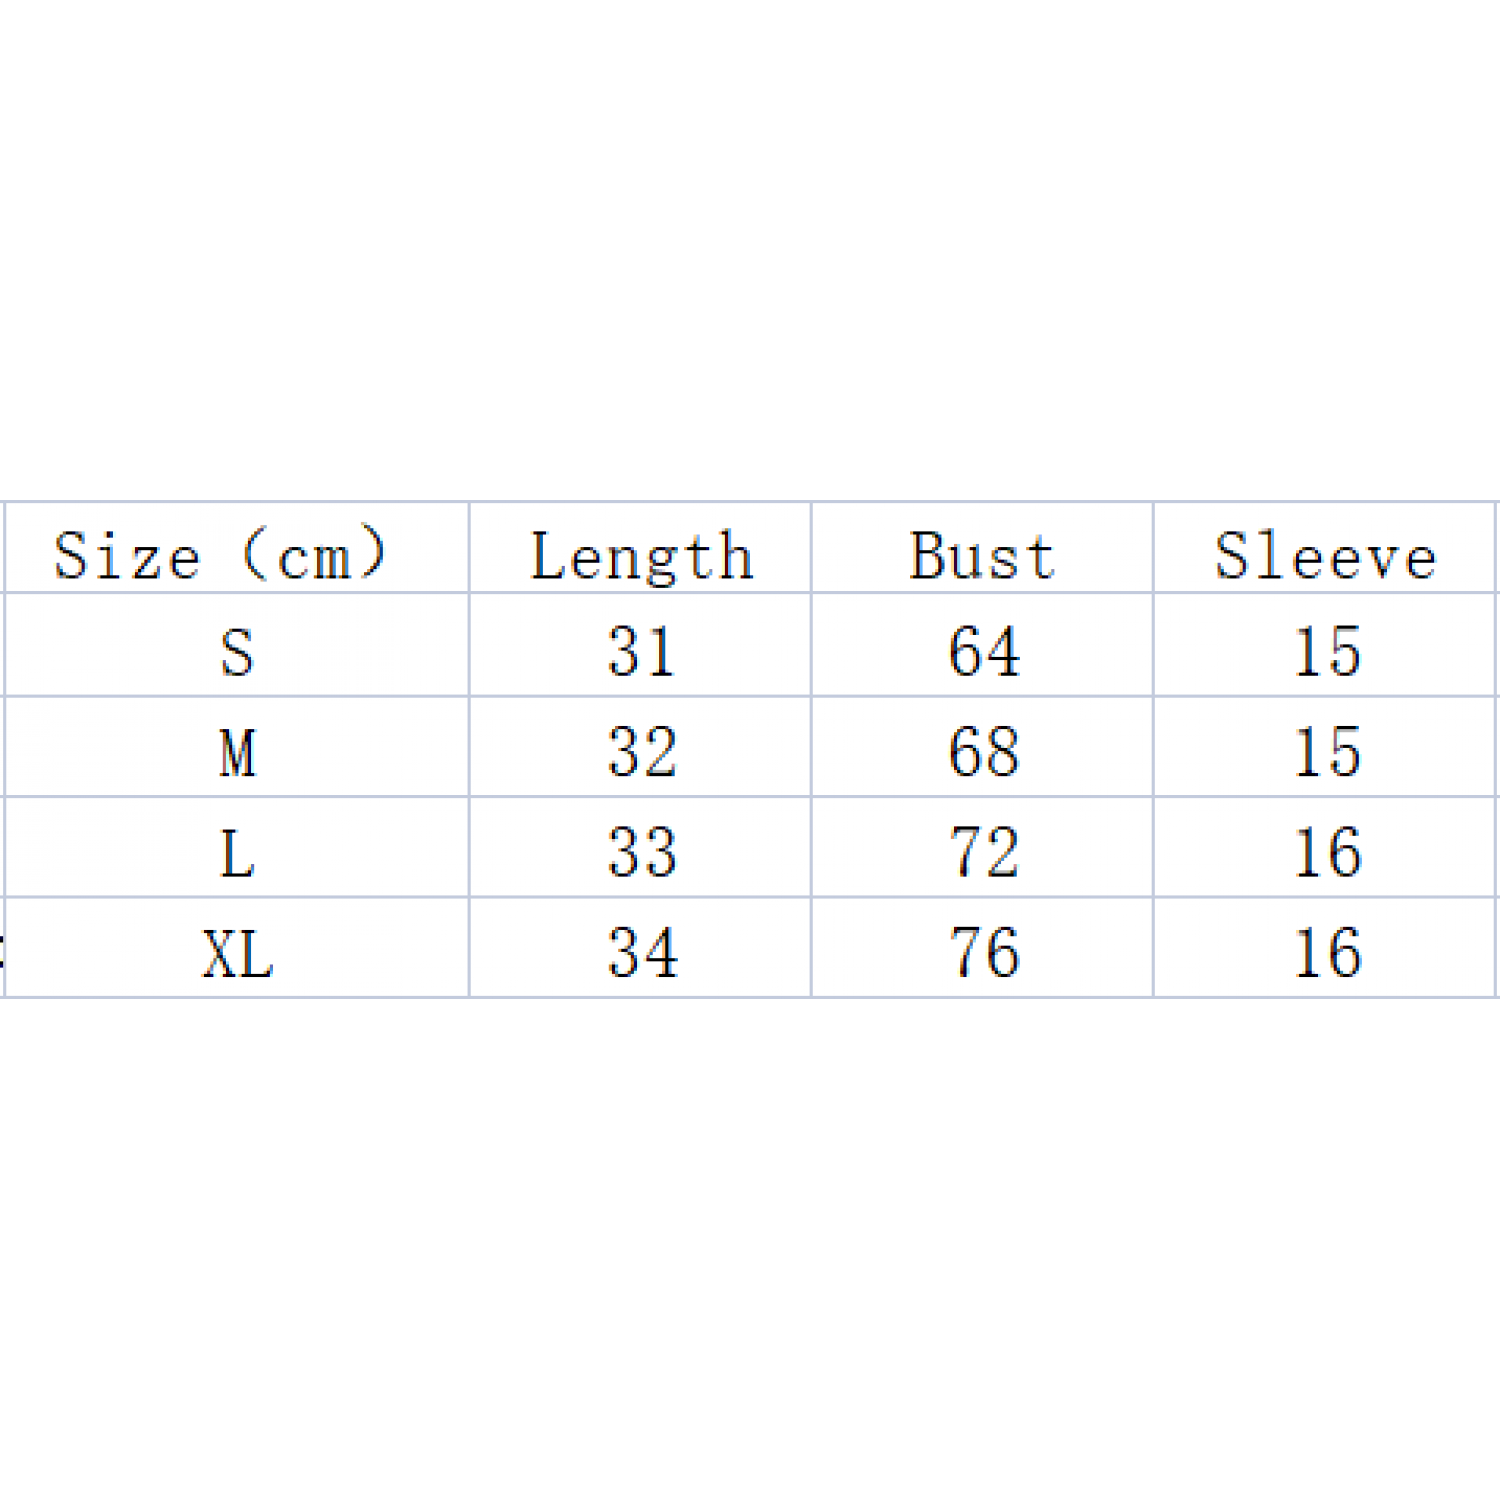The height and width of the screenshot is (1500, 1500).
Task: Select the Length column header
Action: pyautogui.click(x=641, y=555)
